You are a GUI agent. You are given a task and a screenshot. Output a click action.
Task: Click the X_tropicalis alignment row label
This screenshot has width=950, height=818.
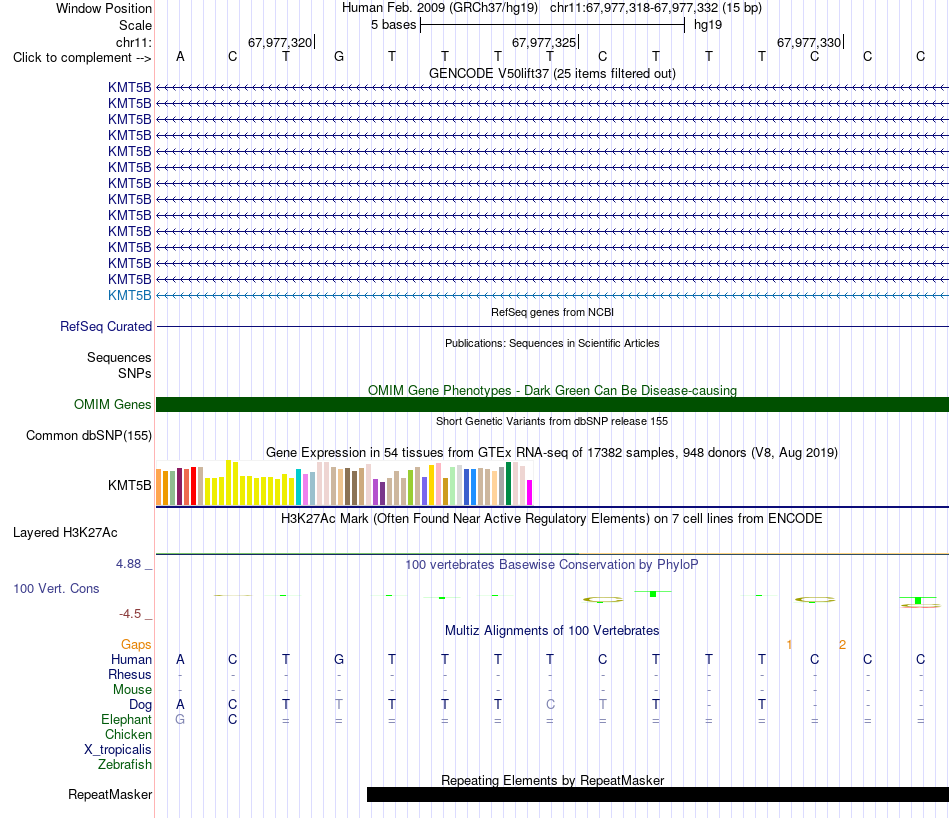pos(118,750)
